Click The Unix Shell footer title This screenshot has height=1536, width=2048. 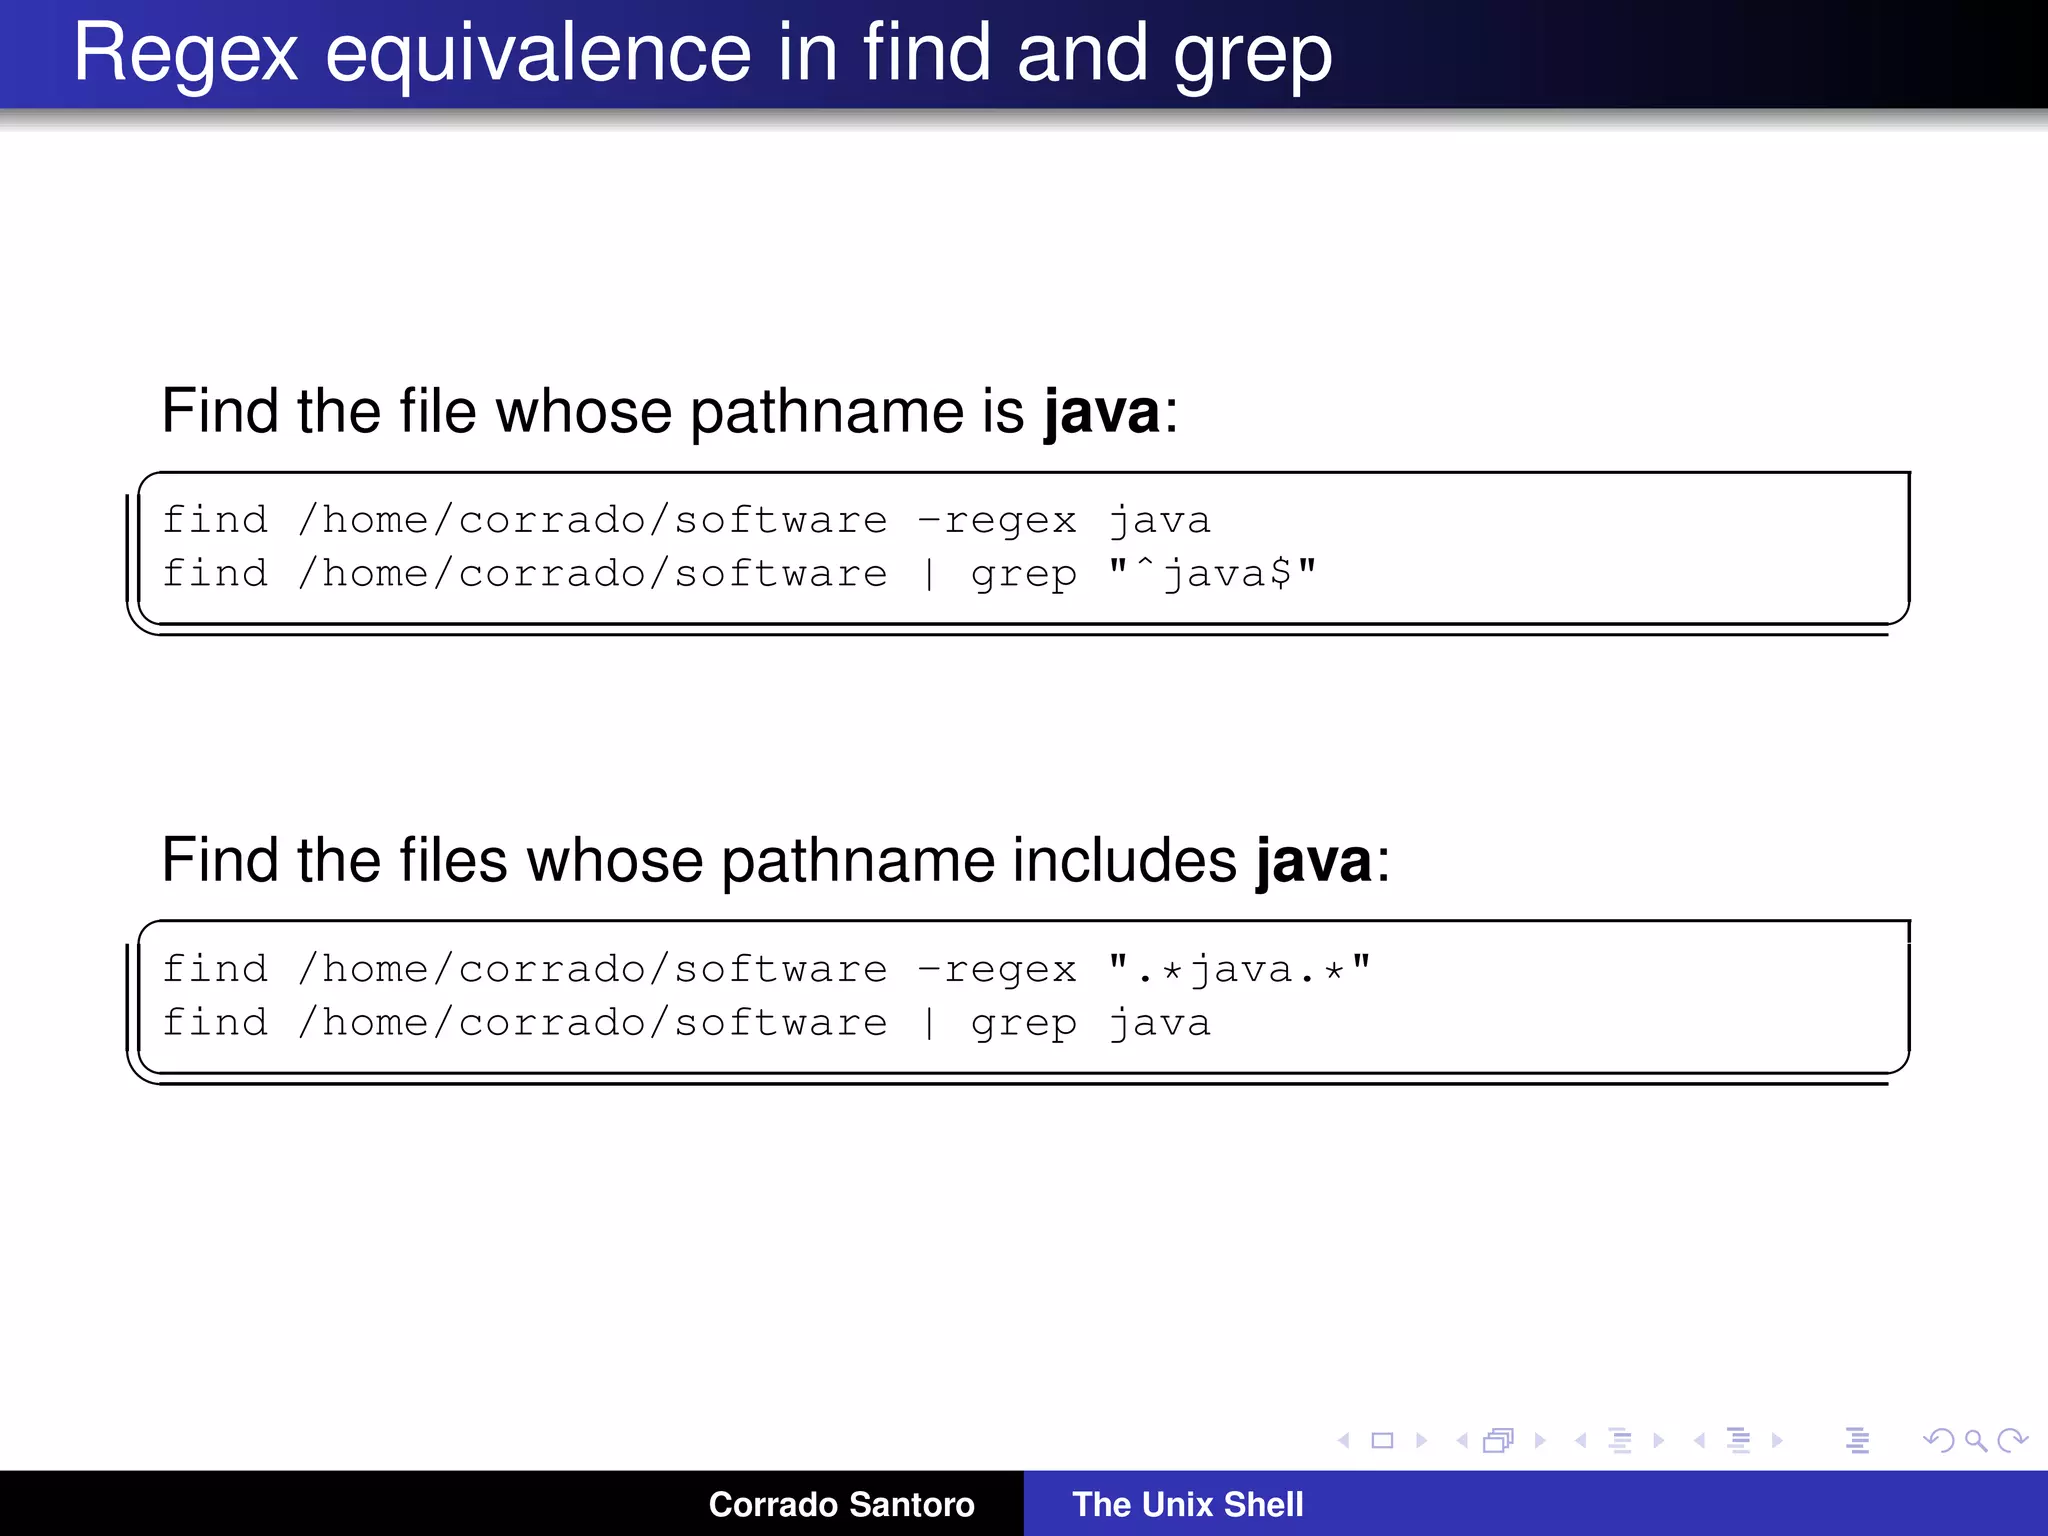[x=1187, y=1504]
